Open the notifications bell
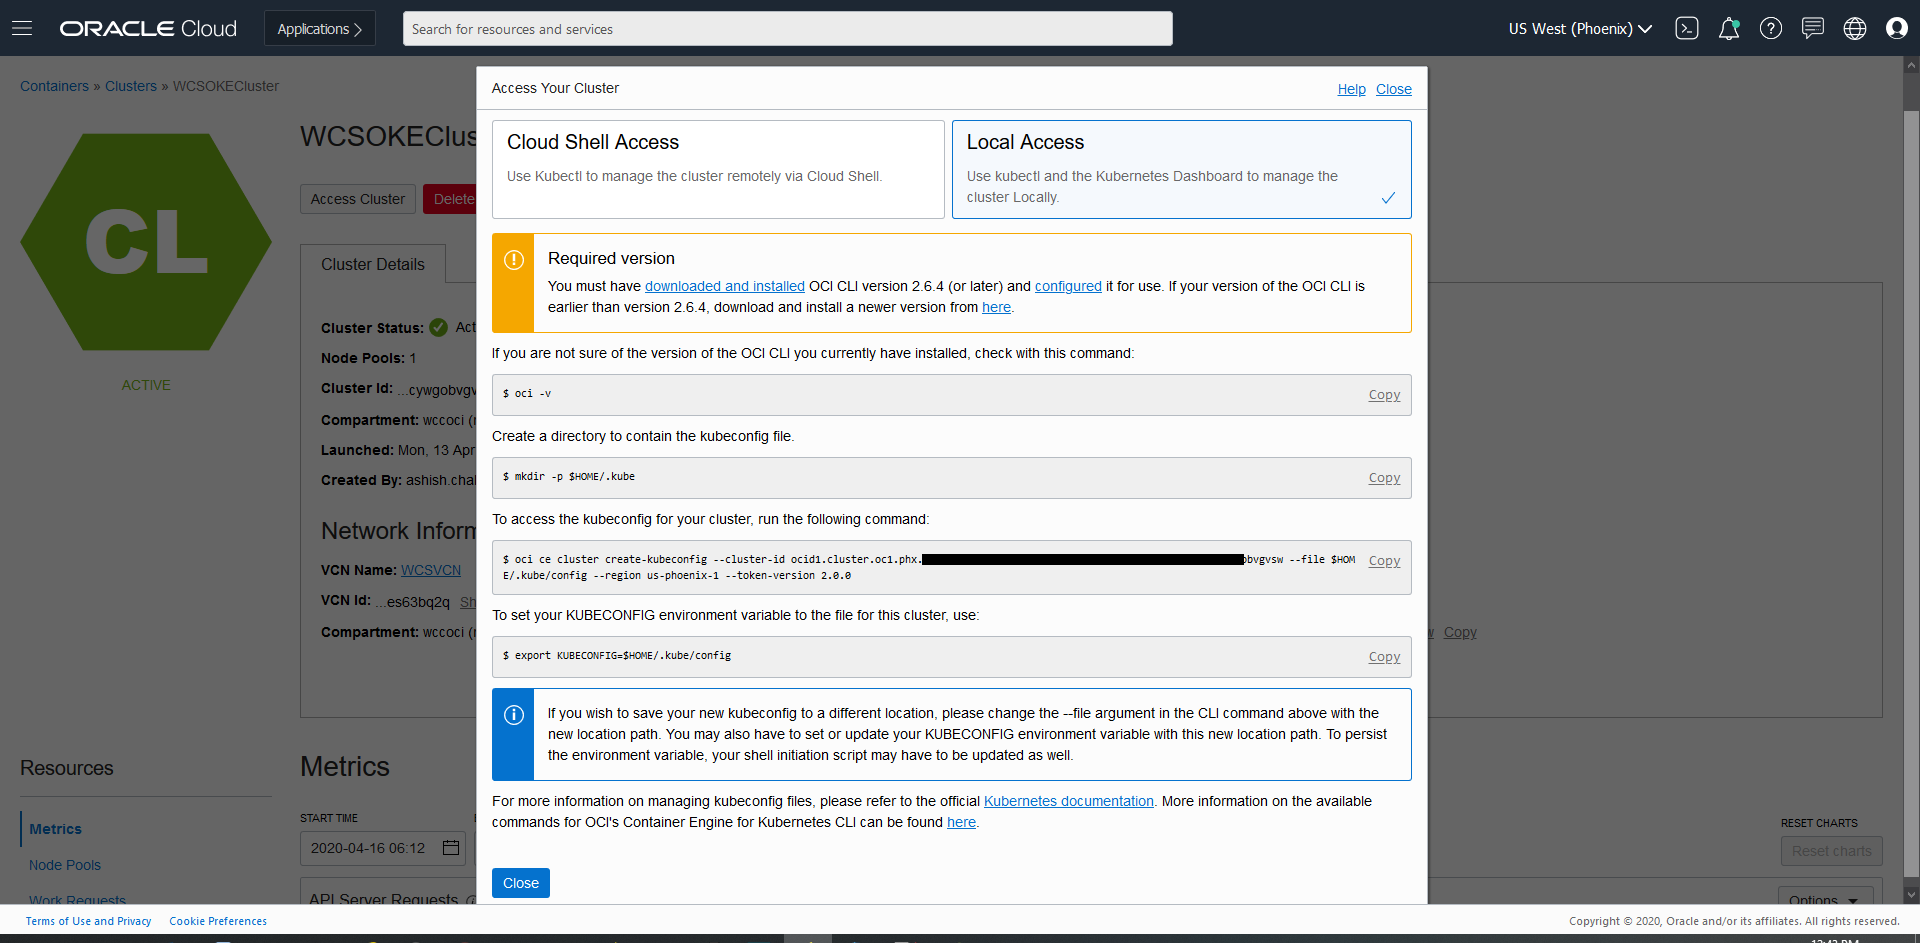This screenshot has width=1920, height=943. [x=1729, y=28]
